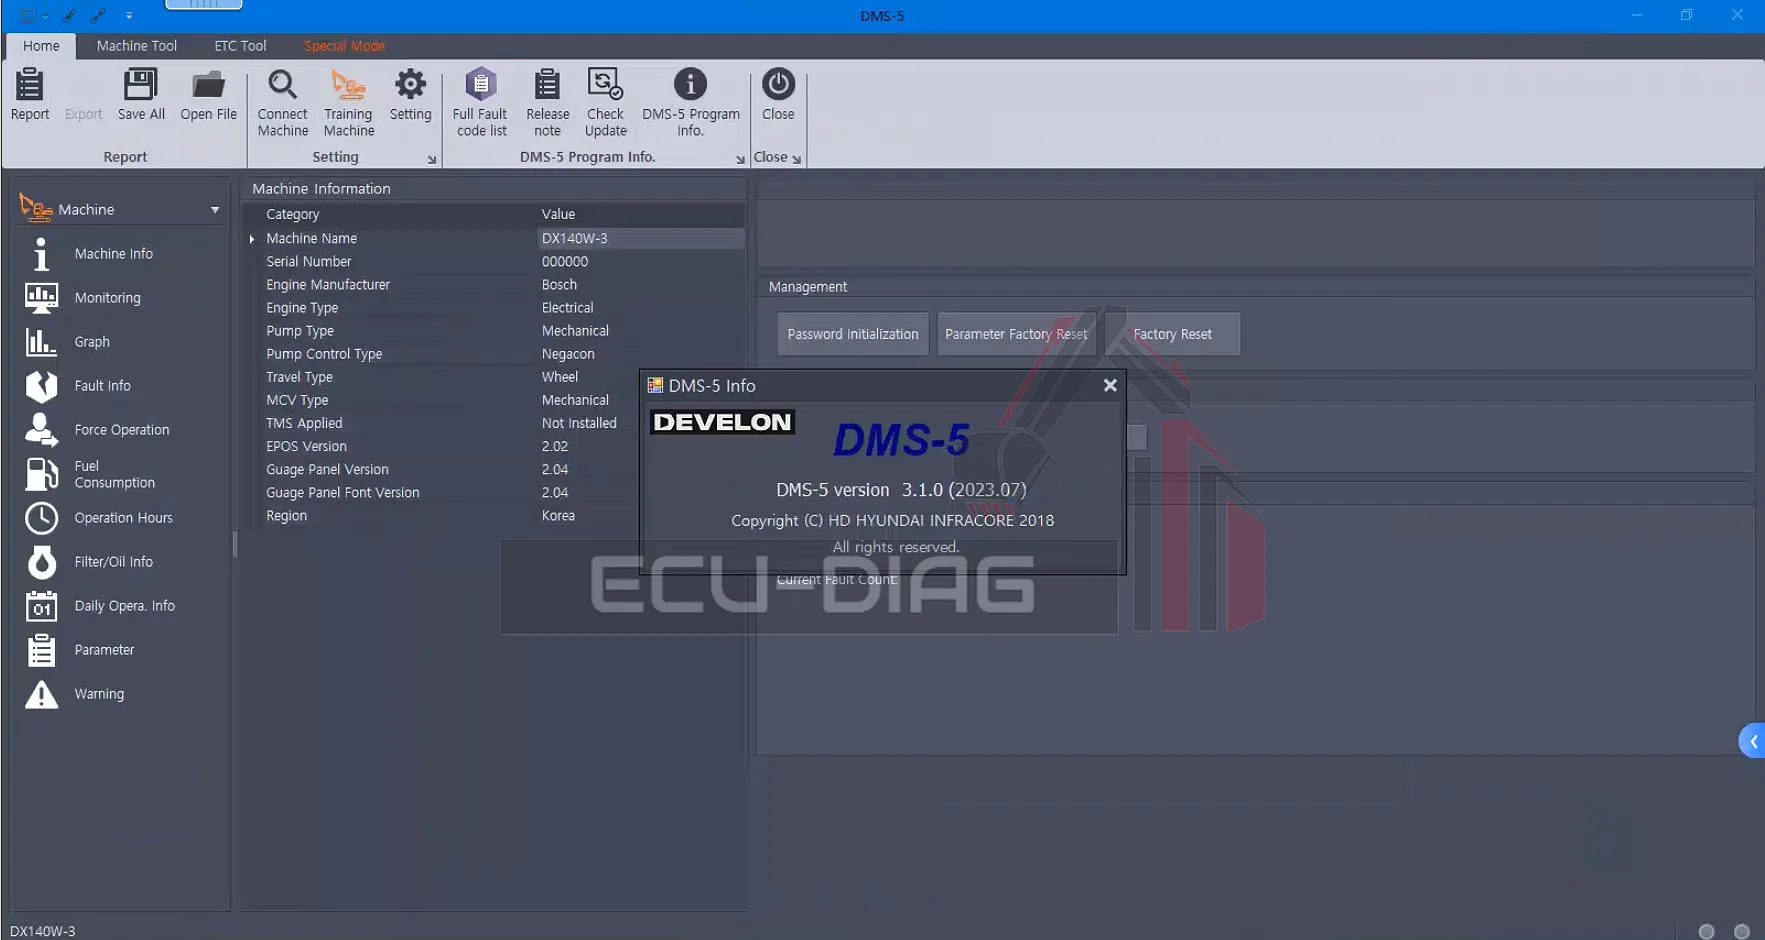Select the TMS Applied row
The image size is (1765, 940).
coord(496,424)
